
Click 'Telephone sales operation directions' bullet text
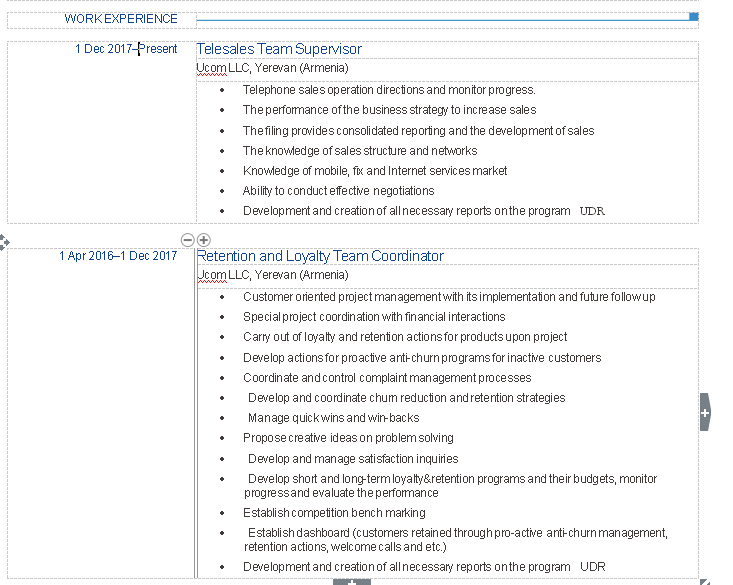388,90
